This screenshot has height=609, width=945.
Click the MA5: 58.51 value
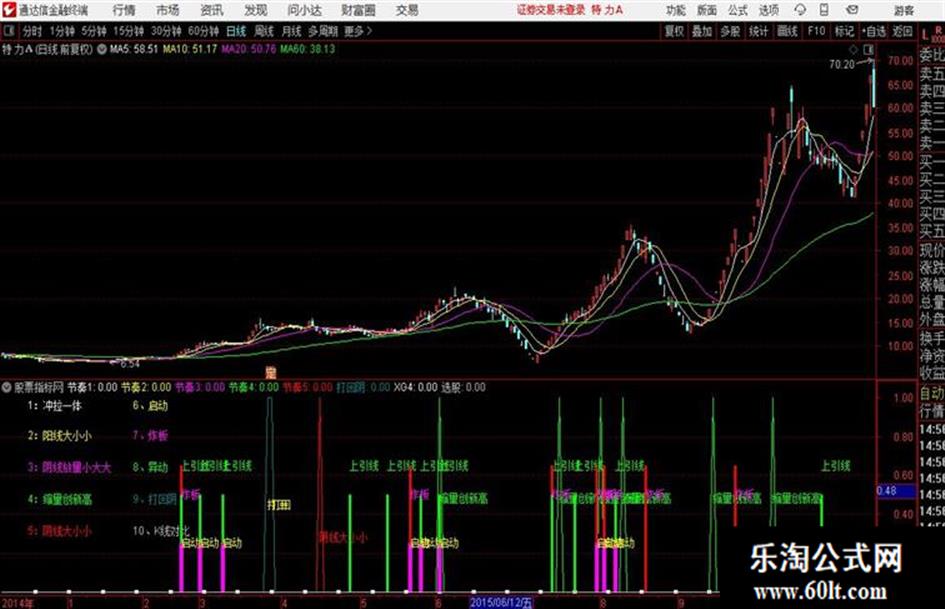tap(134, 49)
